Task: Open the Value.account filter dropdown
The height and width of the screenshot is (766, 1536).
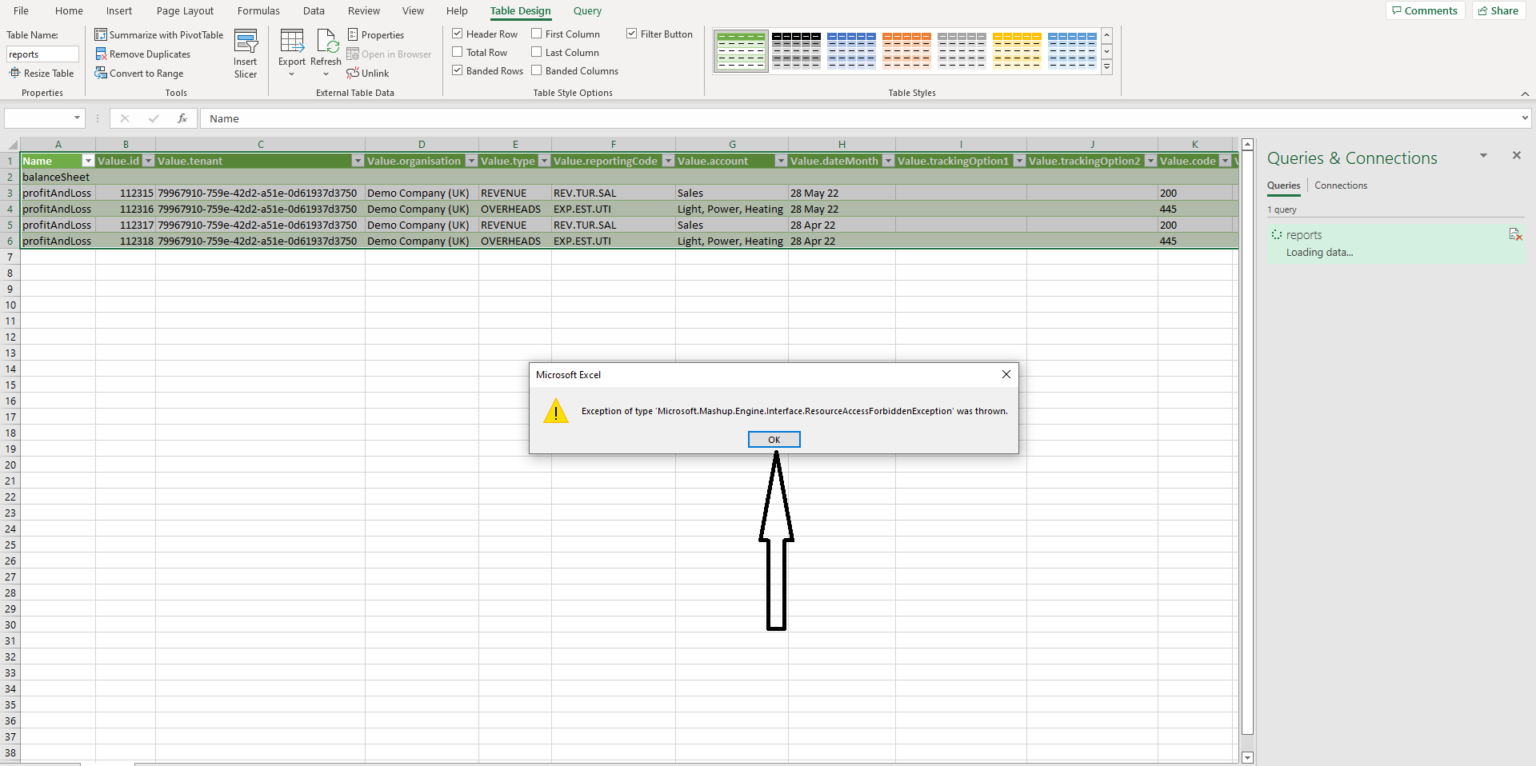Action: 781,161
